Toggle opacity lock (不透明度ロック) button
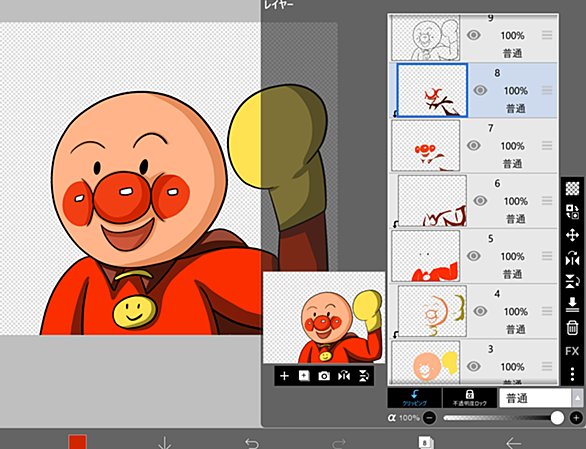The height and width of the screenshot is (449, 586). (470, 398)
